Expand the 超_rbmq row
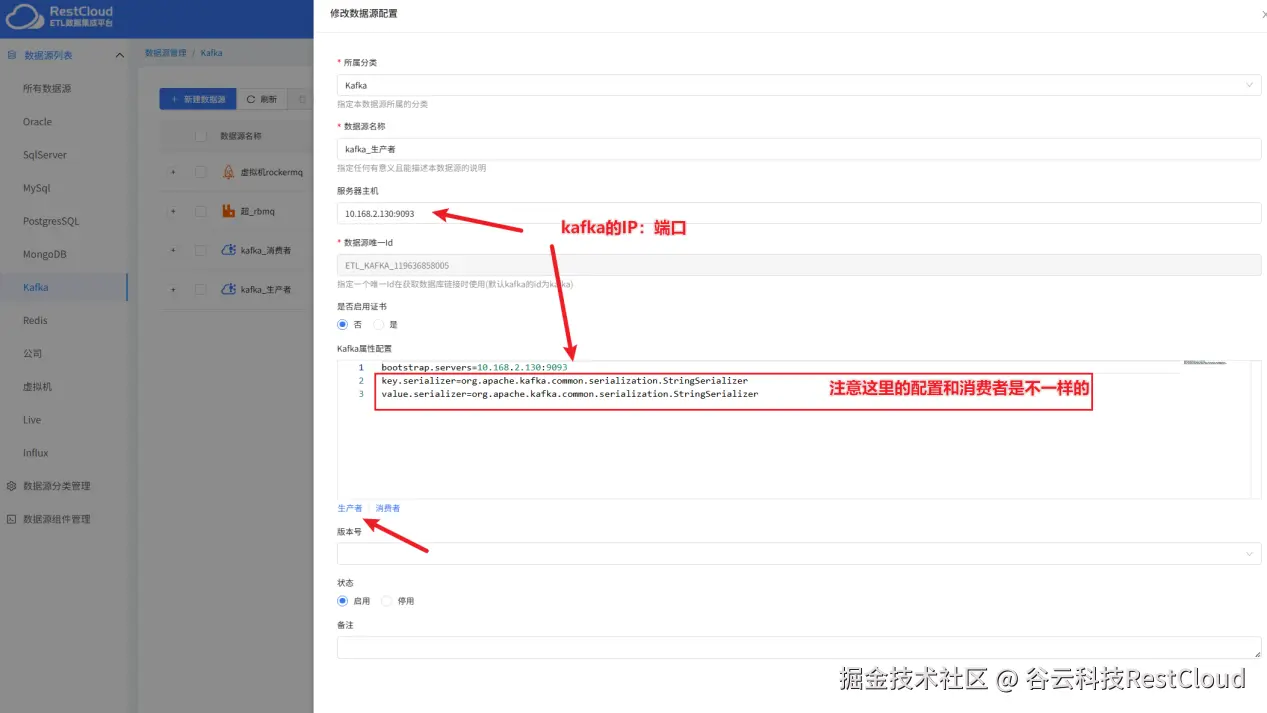This screenshot has width=1267, height=713. pyautogui.click(x=173, y=211)
